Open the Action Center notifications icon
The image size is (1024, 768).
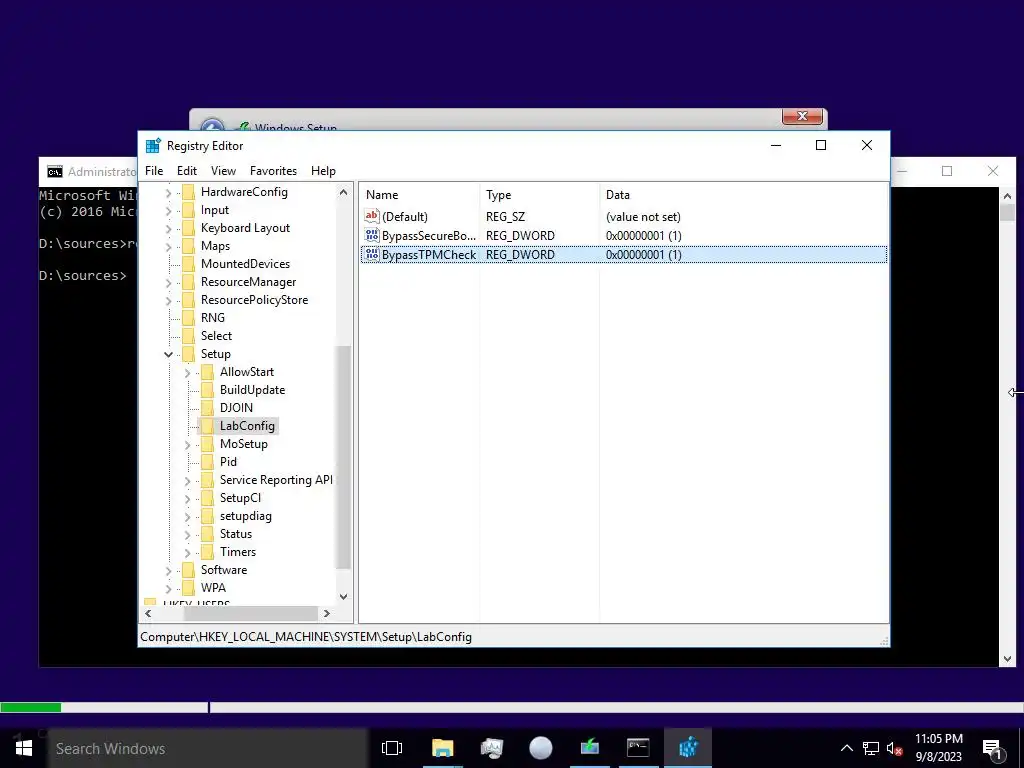pos(992,748)
